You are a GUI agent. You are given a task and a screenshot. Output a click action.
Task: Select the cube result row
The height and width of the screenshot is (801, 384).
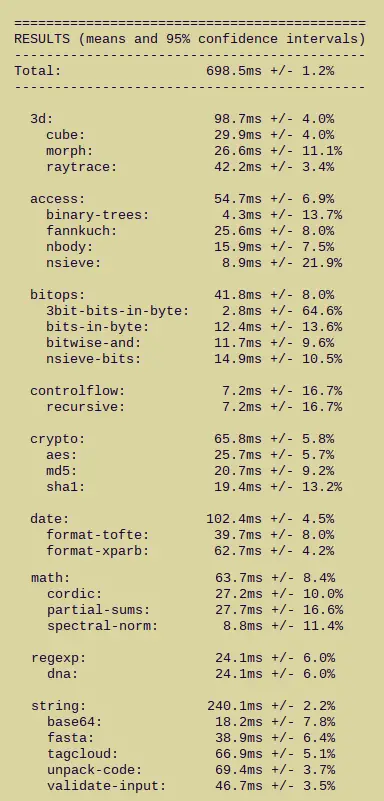[190, 135]
